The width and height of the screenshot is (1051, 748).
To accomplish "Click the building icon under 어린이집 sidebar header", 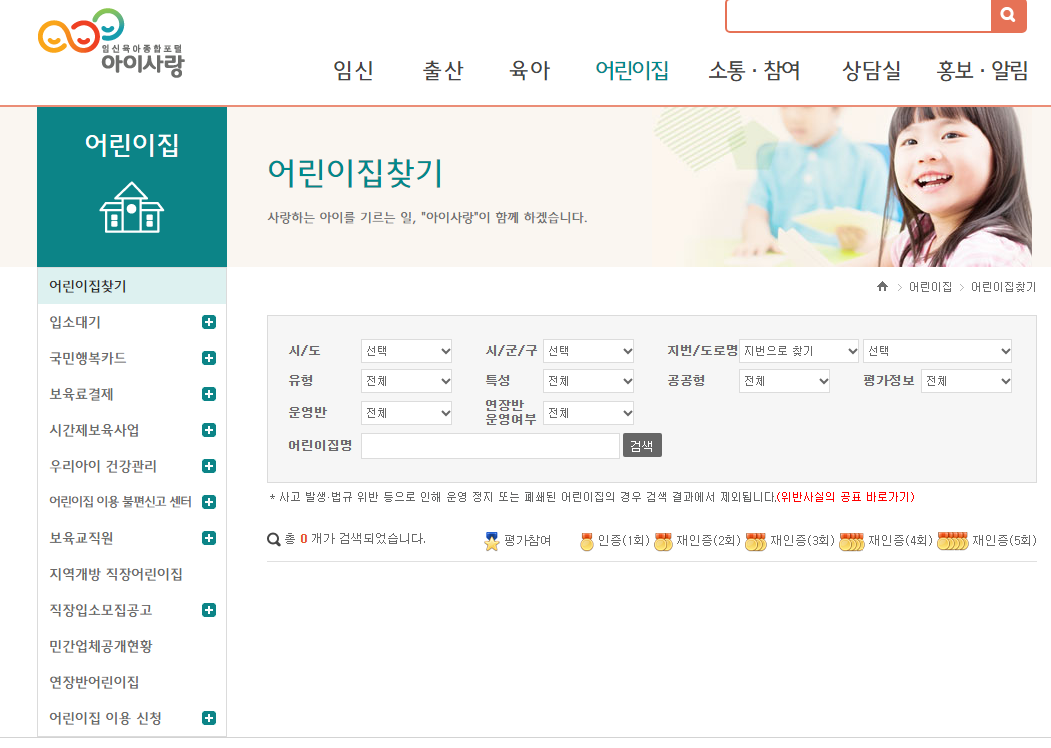I will [131, 207].
